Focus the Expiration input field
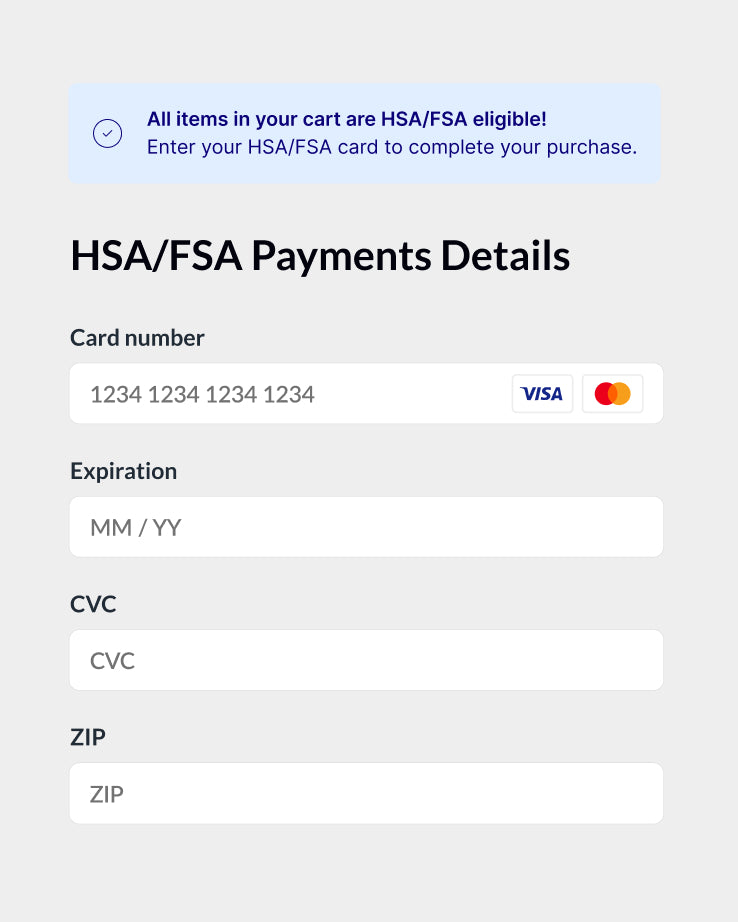The image size is (738, 922). (366, 527)
